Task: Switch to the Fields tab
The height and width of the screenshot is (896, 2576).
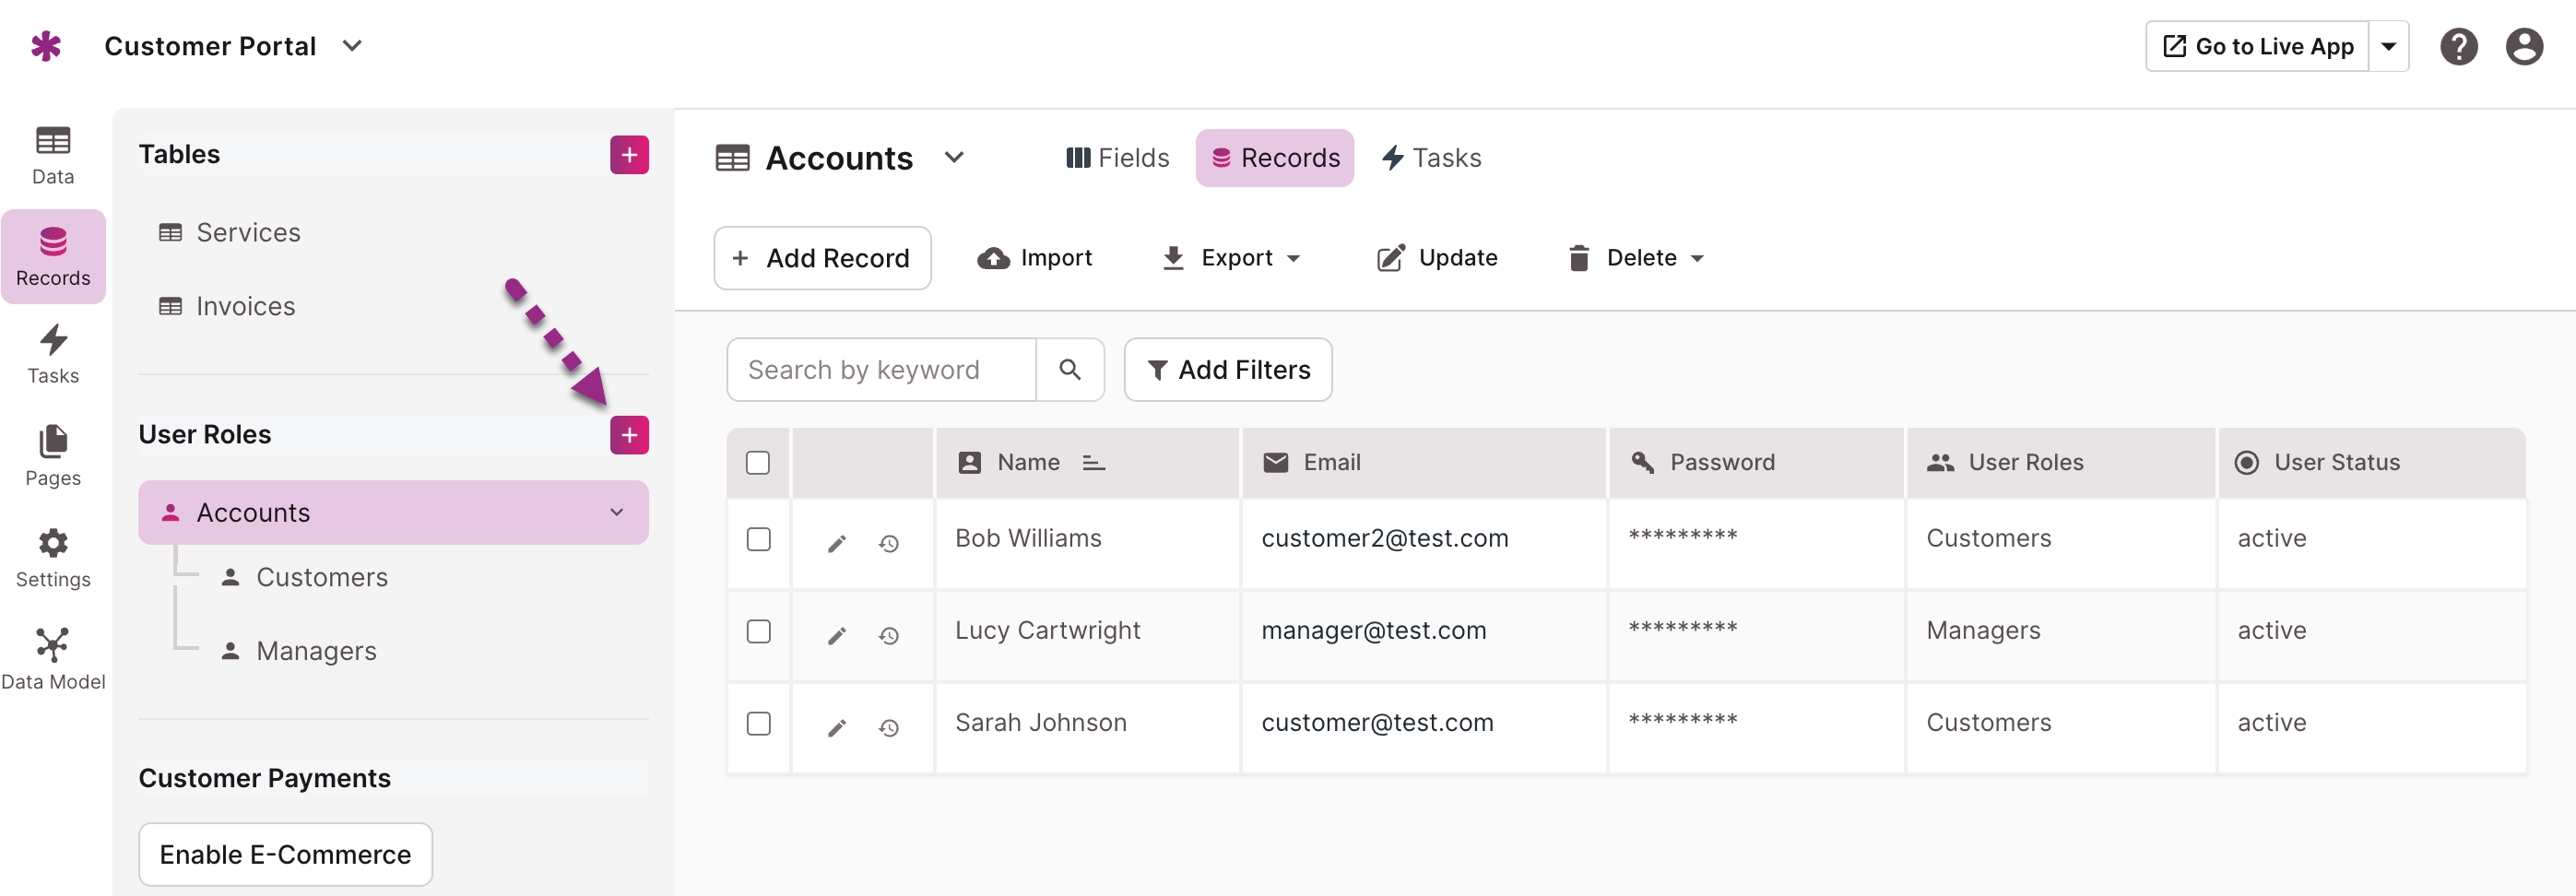Action: 1117,158
